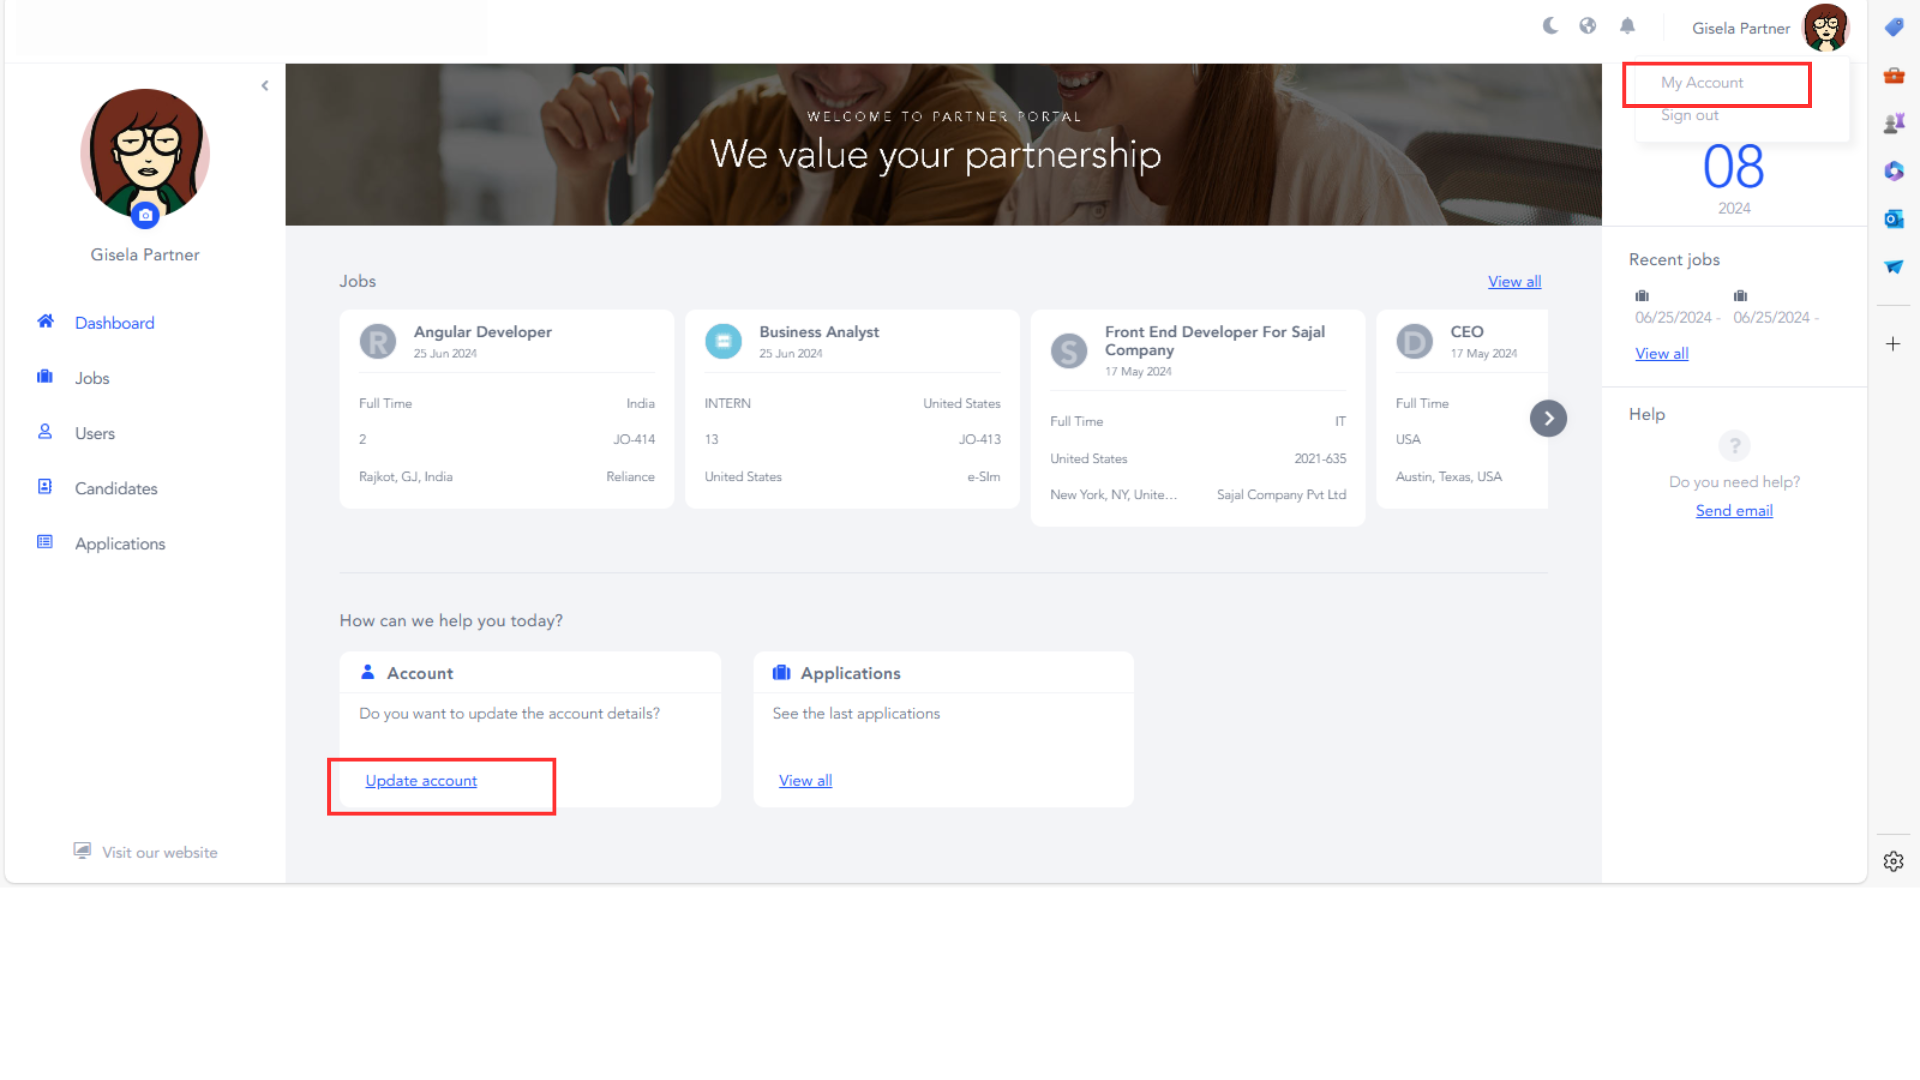Image resolution: width=1920 pixels, height=1080 pixels.
Task: Click the Applications list sidebar icon
Action: click(x=45, y=541)
